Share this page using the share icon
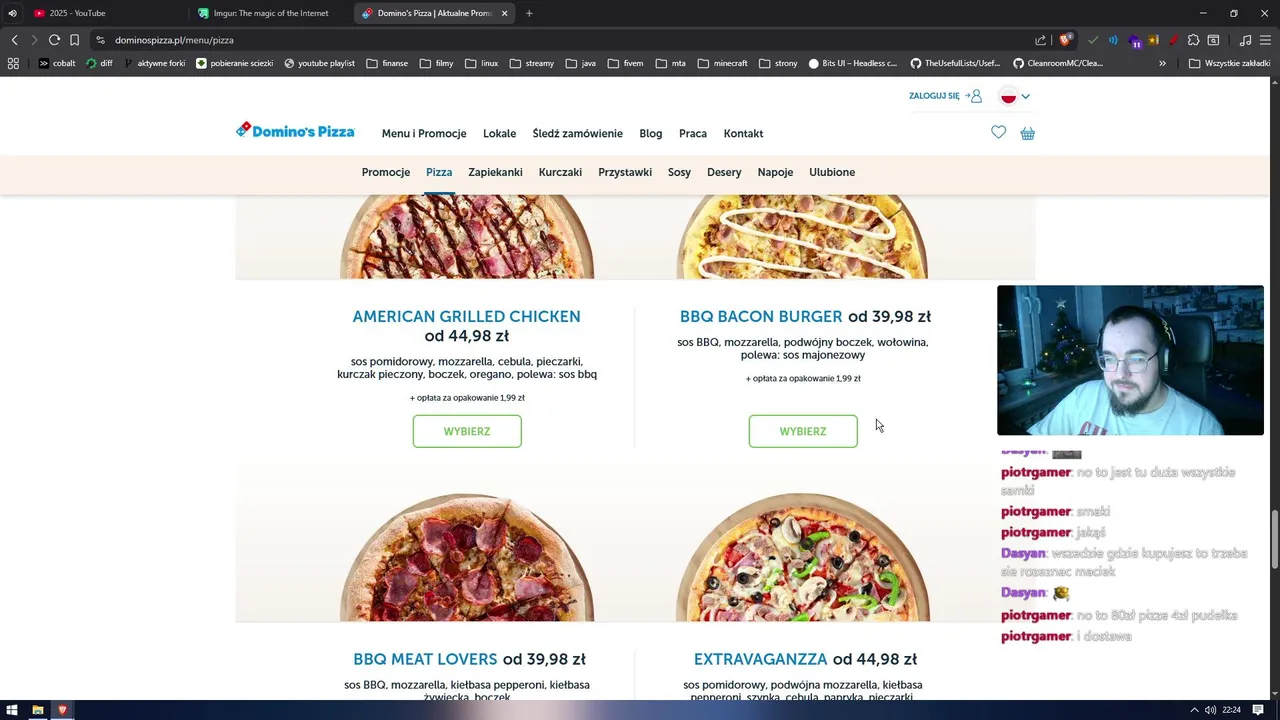Screen dimensions: 1280x720 tap(1041, 40)
